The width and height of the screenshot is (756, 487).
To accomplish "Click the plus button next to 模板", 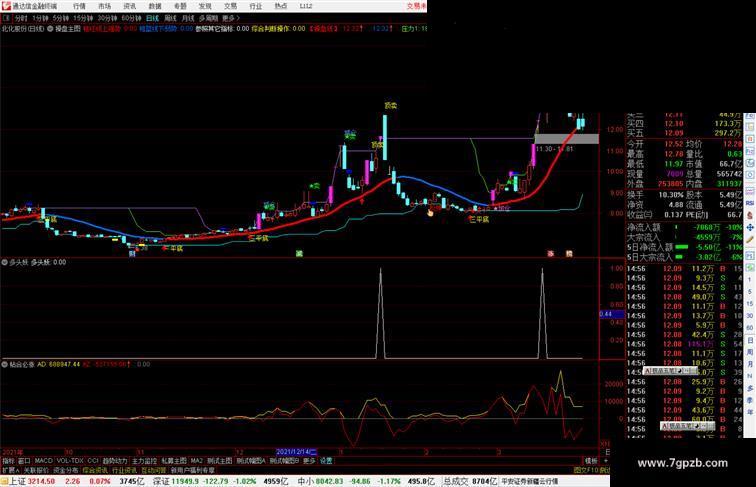I will point(606,461).
